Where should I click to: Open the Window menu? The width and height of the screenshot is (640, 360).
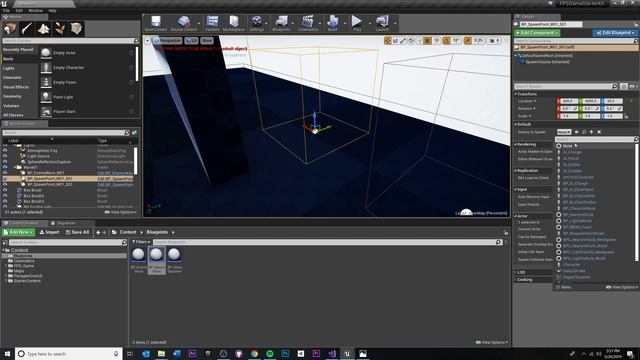point(36,11)
